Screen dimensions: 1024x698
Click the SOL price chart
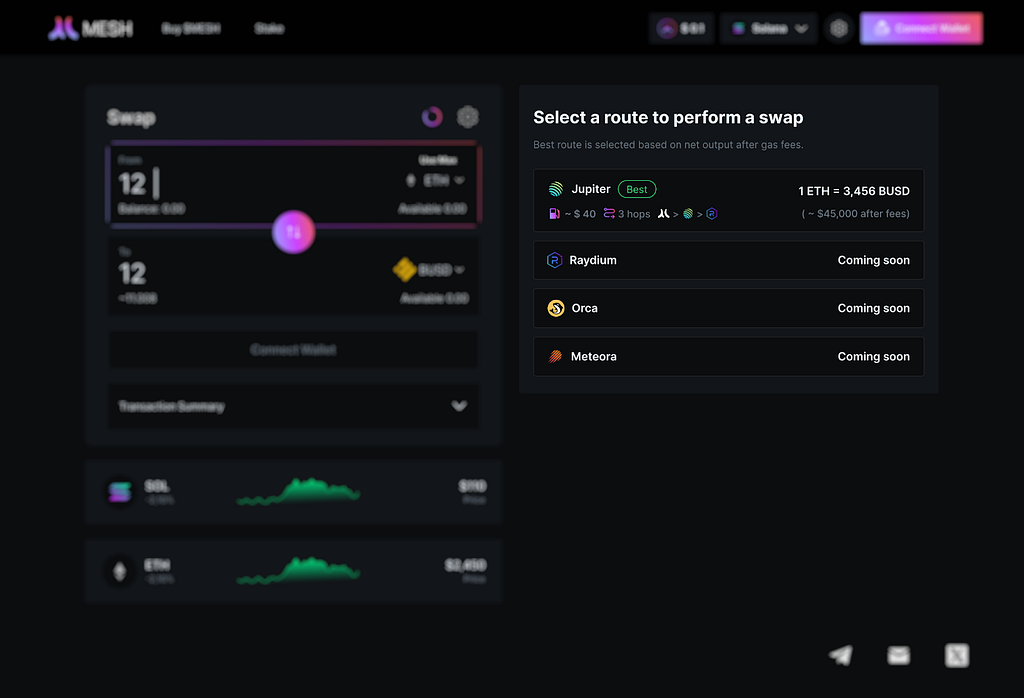298,492
